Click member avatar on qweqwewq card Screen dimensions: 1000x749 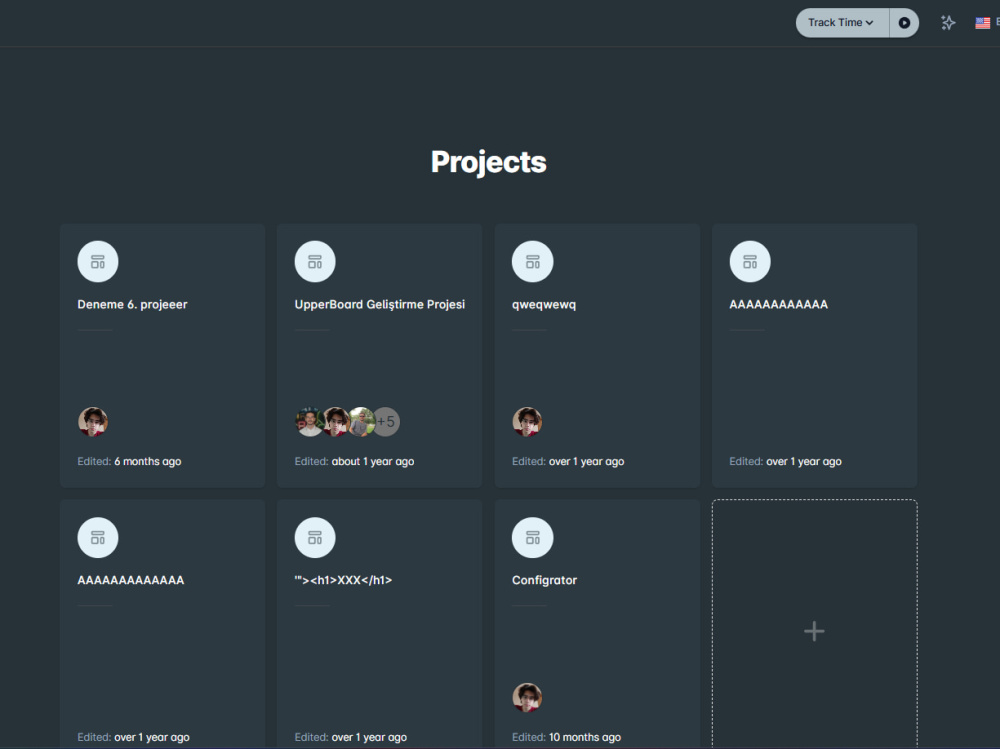(x=527, y=422)
